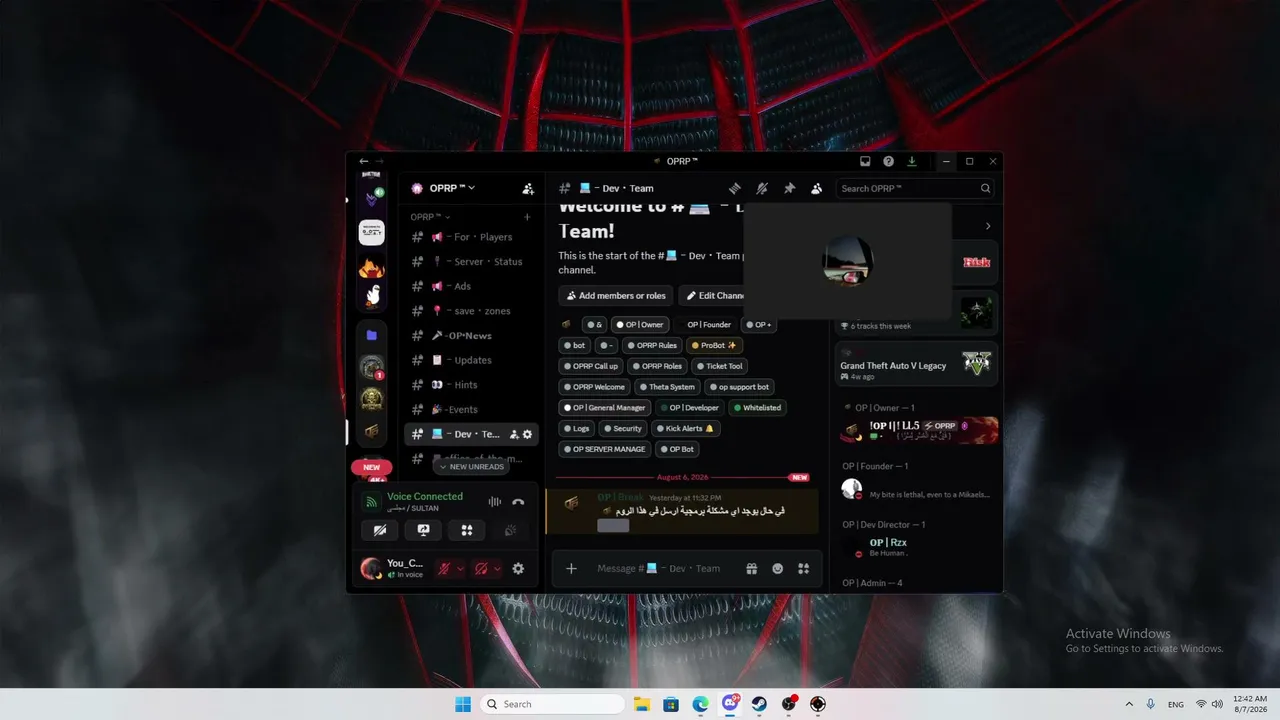The height and width of the screenshot is (720, 1280).
Task: Click the search magnifier in Search OPRP
Action: [x=985, y=188]
